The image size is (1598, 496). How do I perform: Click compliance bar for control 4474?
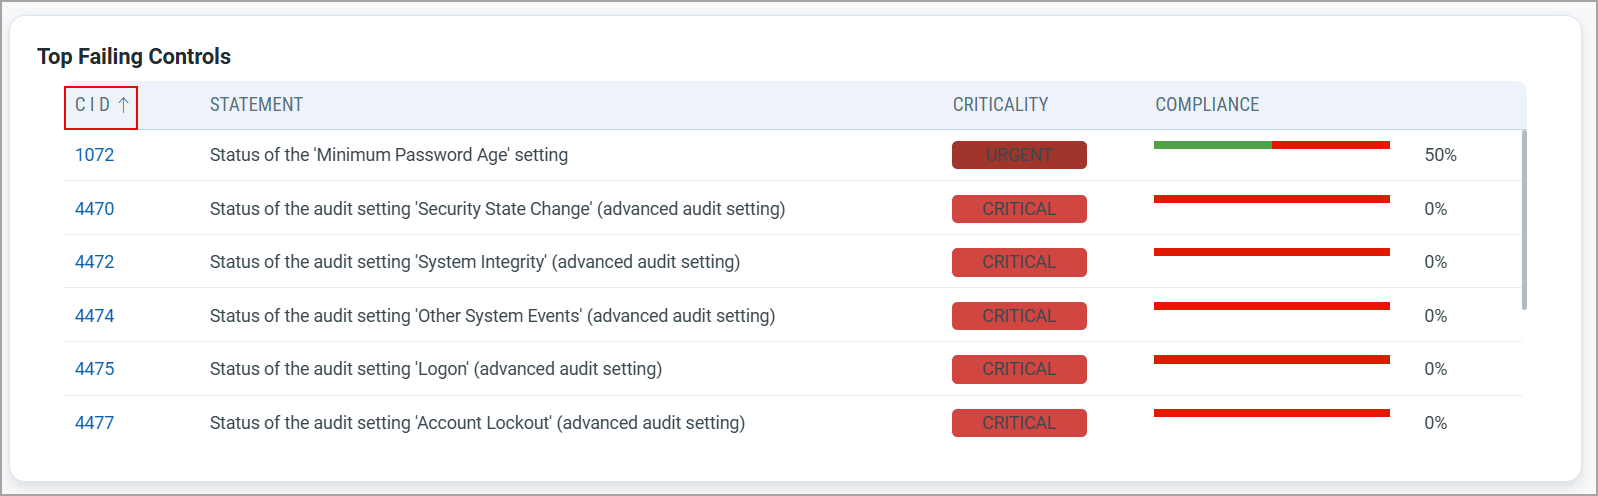point(1272,306)
